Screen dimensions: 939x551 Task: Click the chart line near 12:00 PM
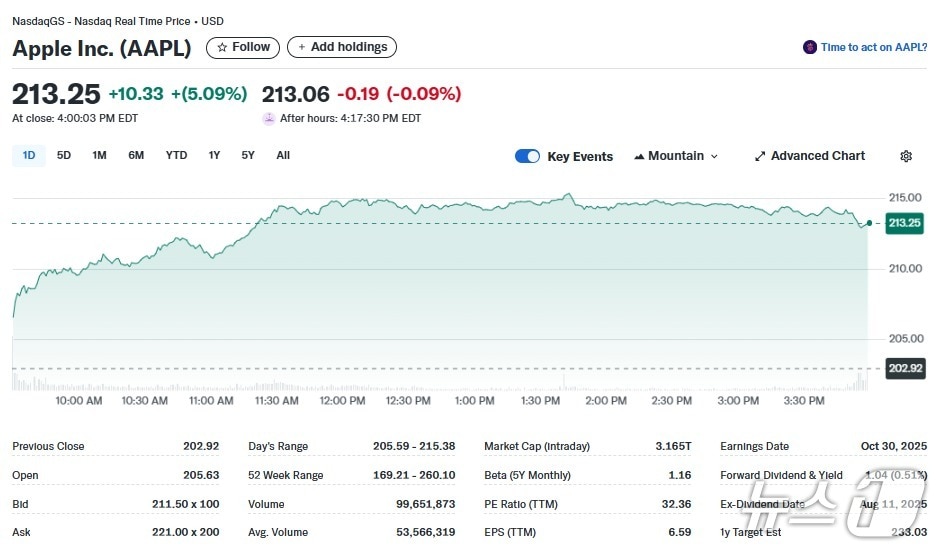(x=342, y=202)
